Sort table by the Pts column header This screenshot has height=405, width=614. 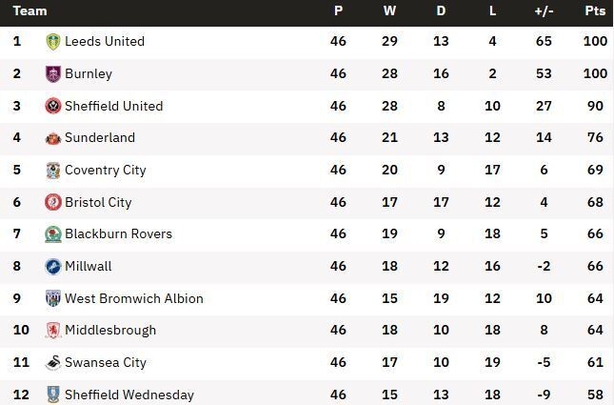coord(595,11)
